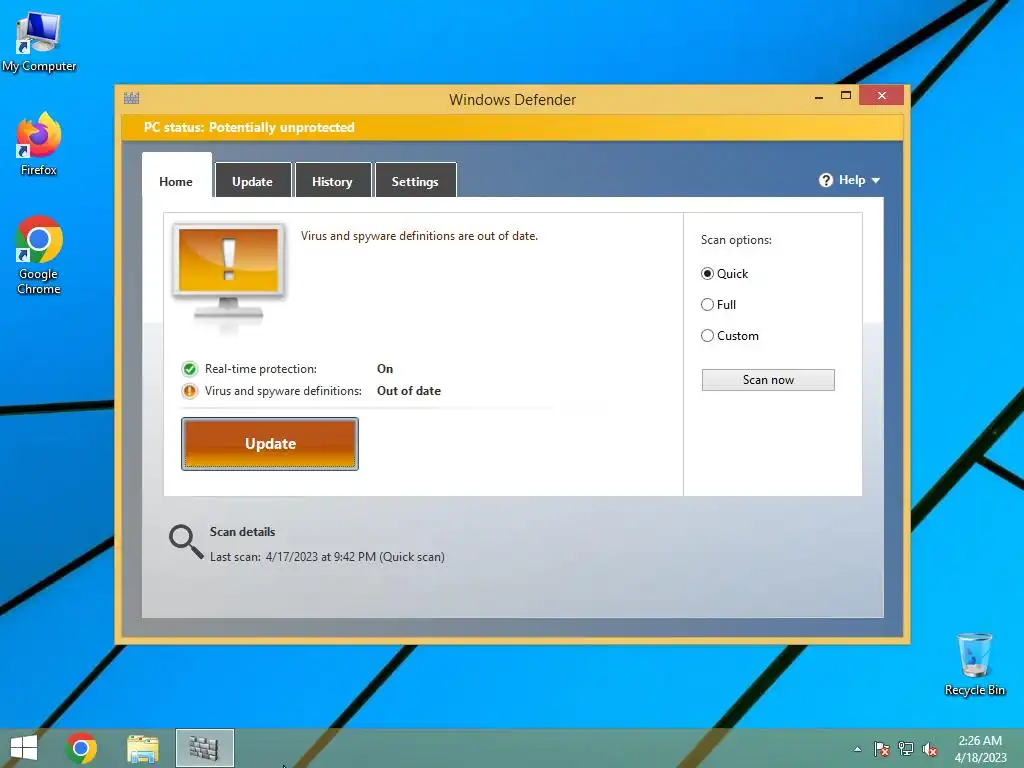Show hidden system tray icons
The width and height of the screenshot is (1024, 768).
tap(857, 750)
